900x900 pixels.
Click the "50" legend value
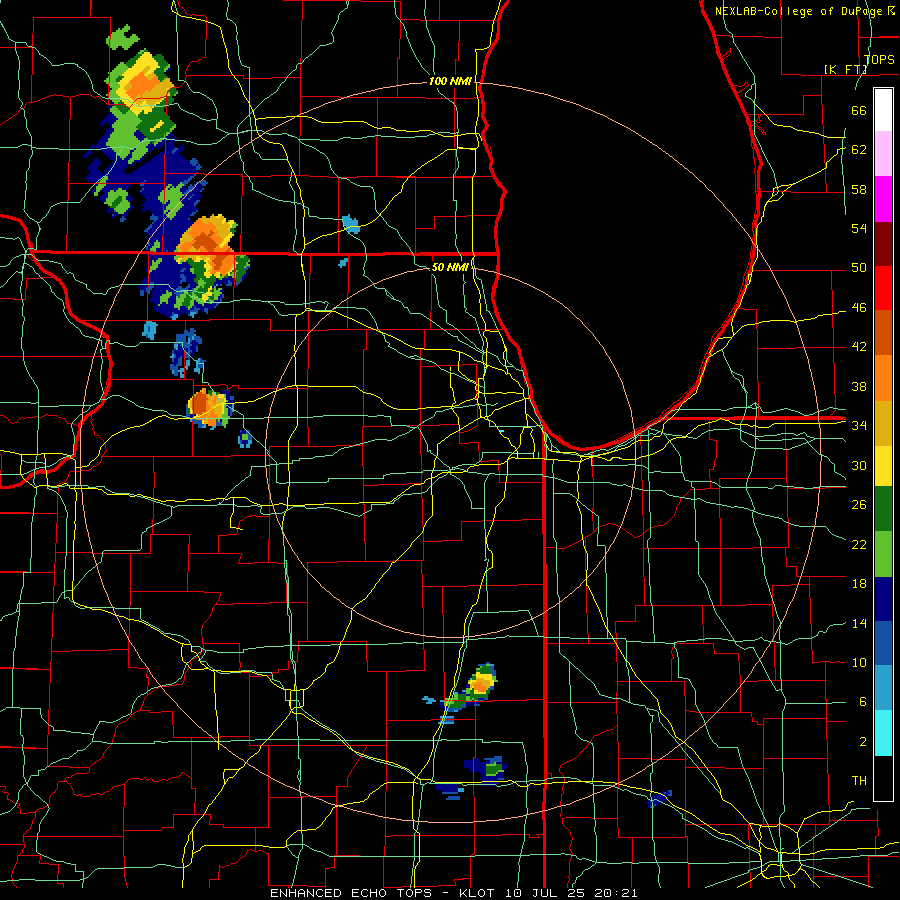(x=859, y=268)
